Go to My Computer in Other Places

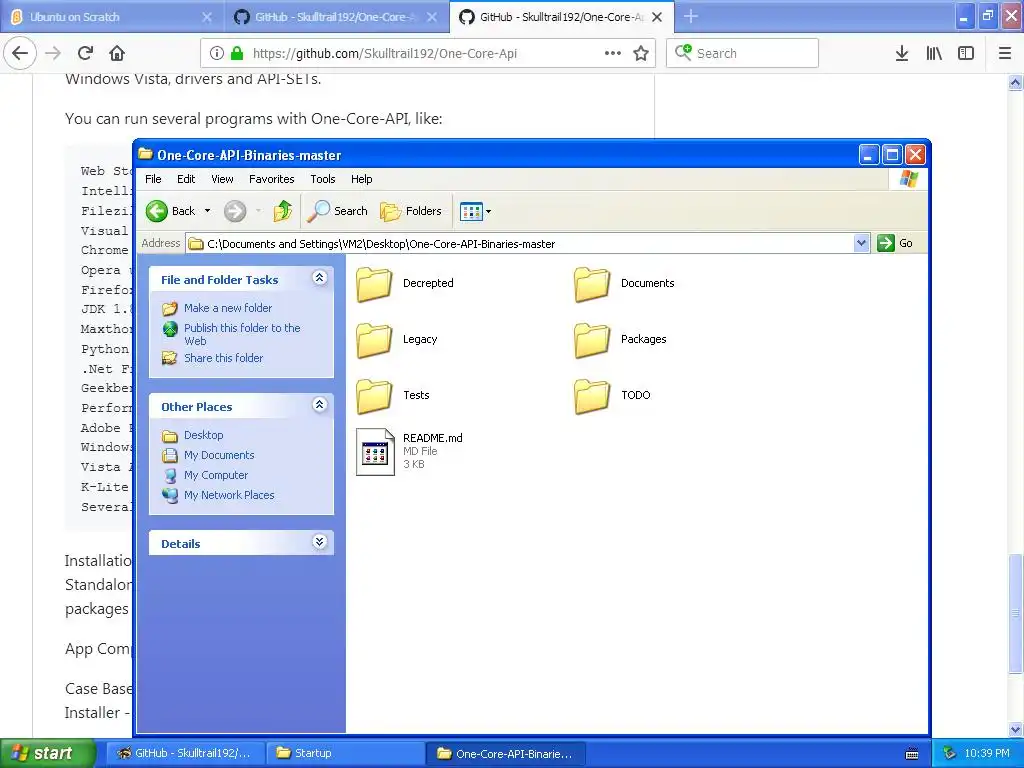point(216,475)
